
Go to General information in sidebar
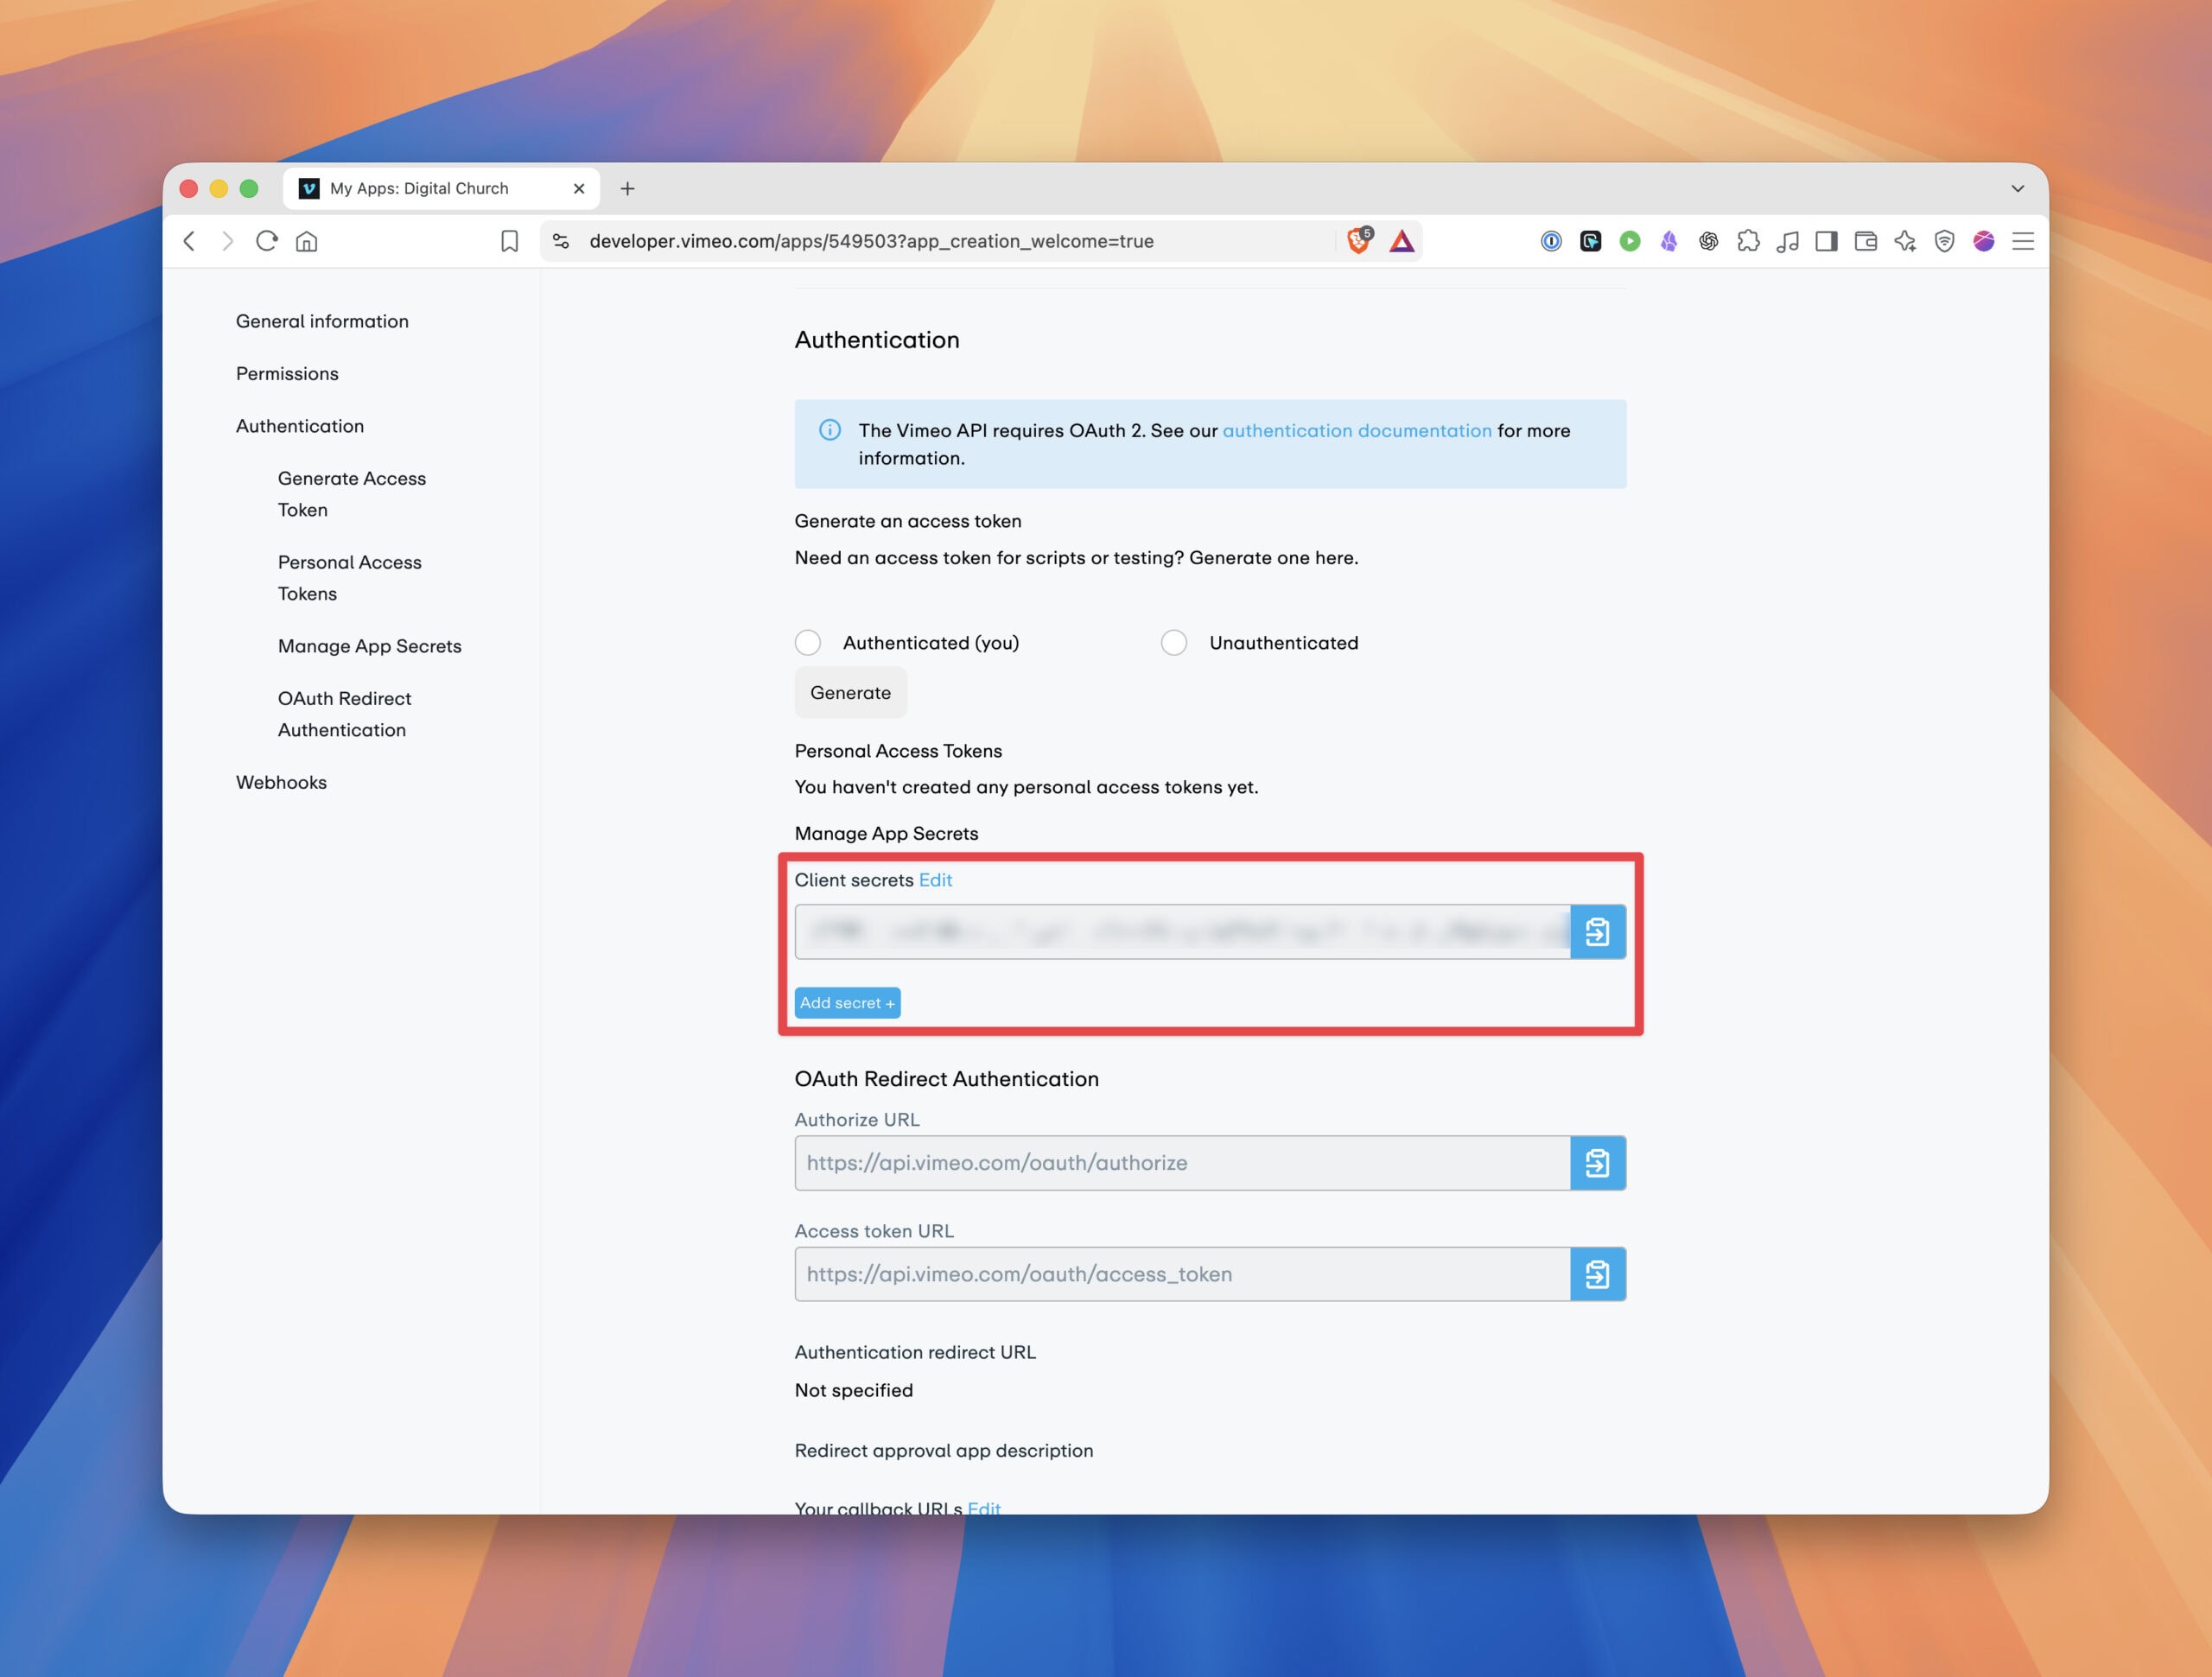coord(322,321)
